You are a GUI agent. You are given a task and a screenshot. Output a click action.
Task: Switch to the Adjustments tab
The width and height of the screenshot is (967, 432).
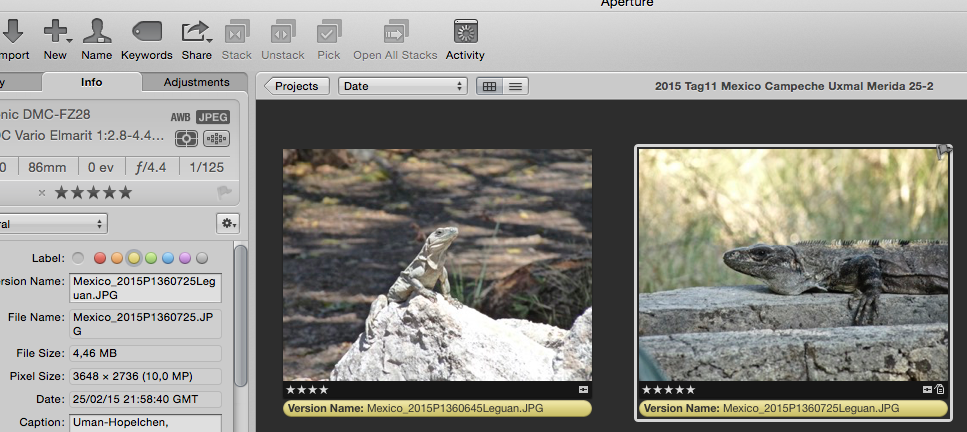196,82
